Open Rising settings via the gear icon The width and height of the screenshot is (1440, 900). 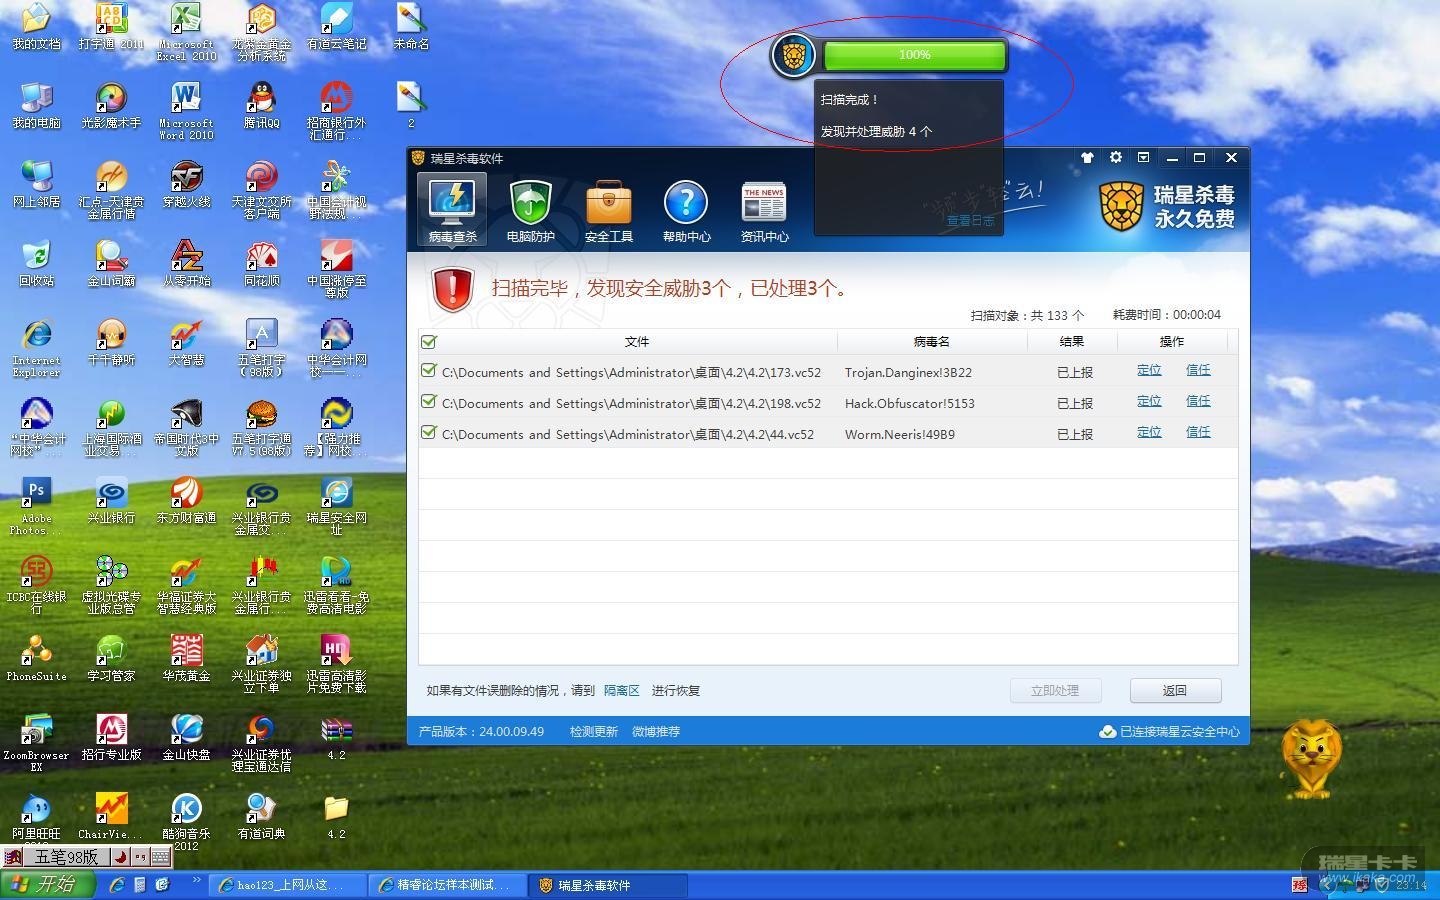tap(1116, 158)
